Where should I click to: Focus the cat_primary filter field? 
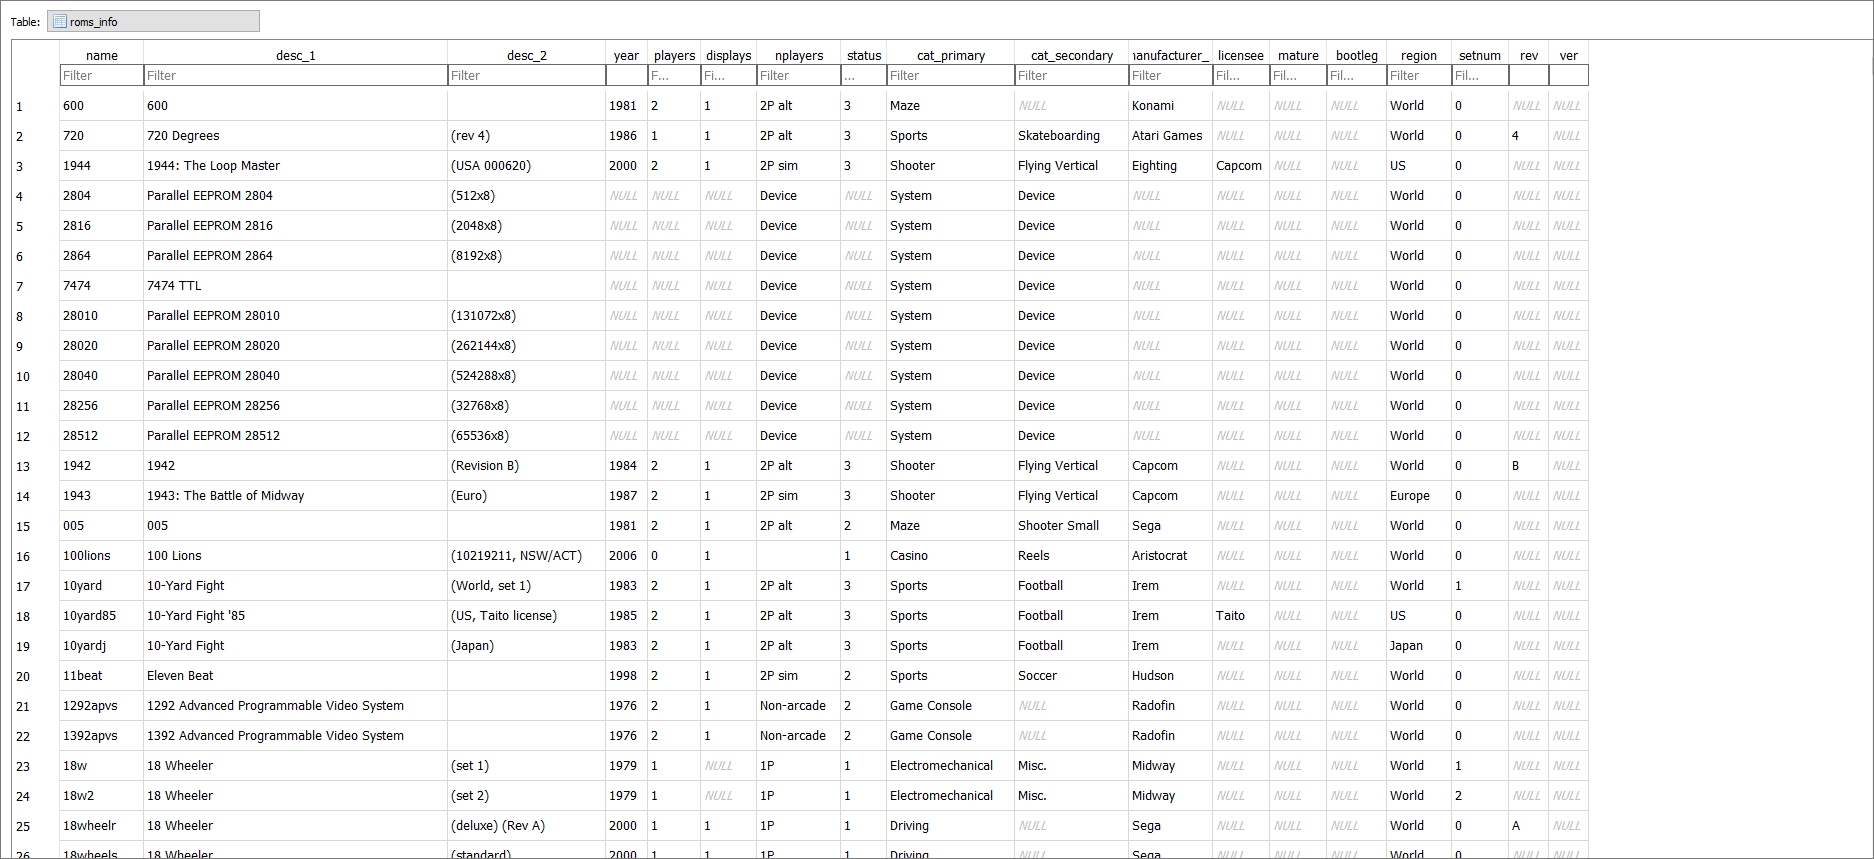pos(950,75)
